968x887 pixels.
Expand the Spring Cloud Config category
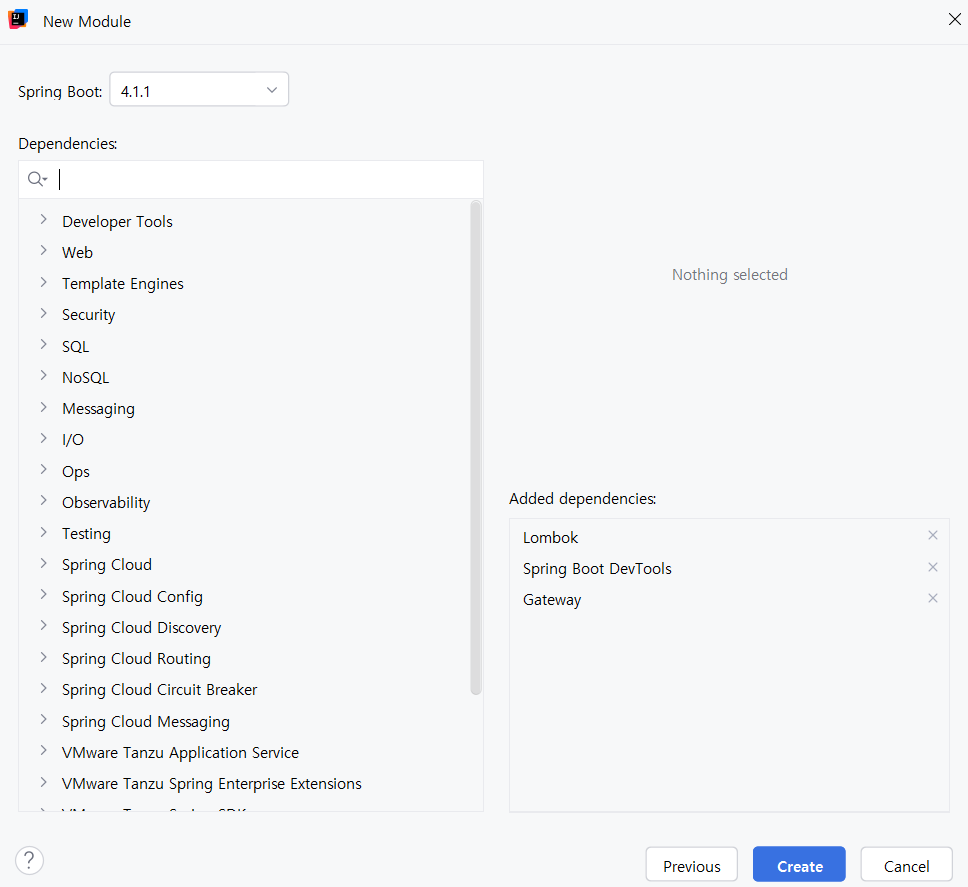pos(43,594)
